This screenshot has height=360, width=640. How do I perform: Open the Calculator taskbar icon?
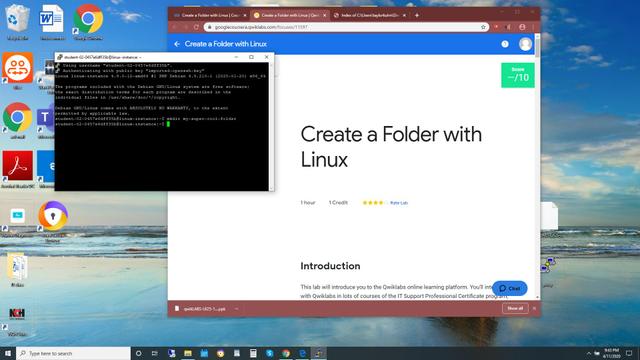(x=253, y=353)
